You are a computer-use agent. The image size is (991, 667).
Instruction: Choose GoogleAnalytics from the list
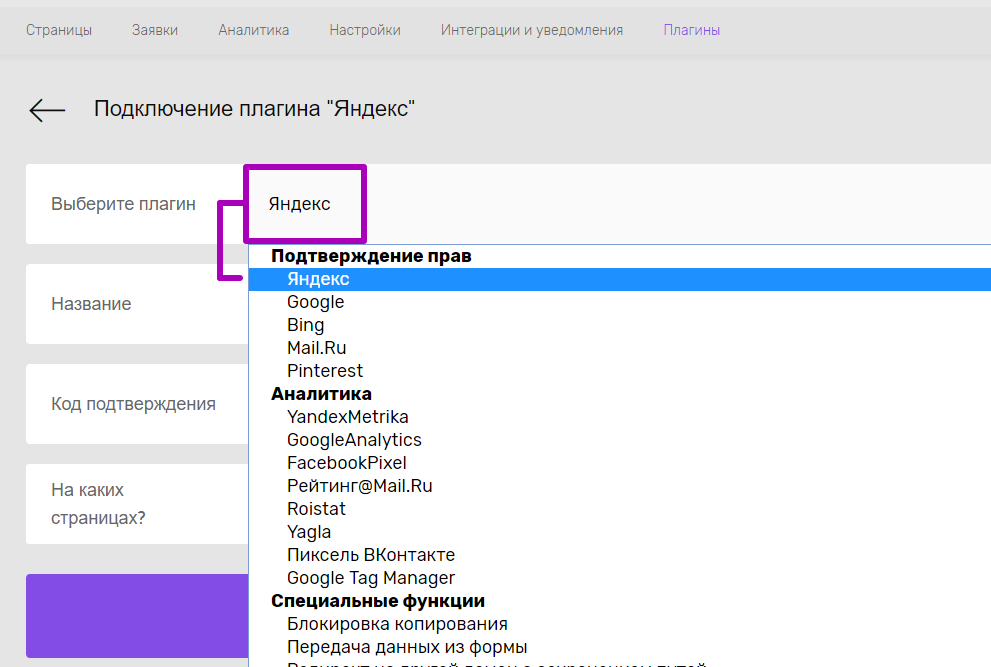[619, 440]
